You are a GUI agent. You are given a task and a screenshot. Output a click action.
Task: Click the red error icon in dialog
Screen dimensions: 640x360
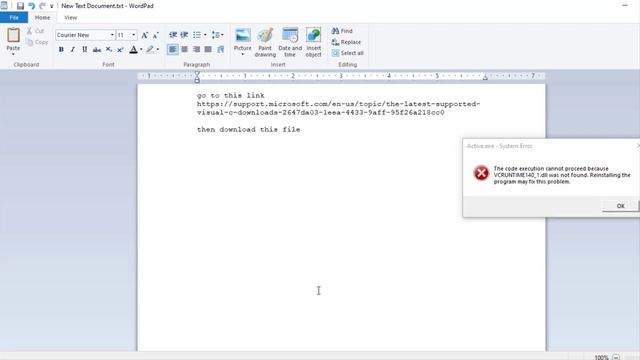[x=481, y=173]
